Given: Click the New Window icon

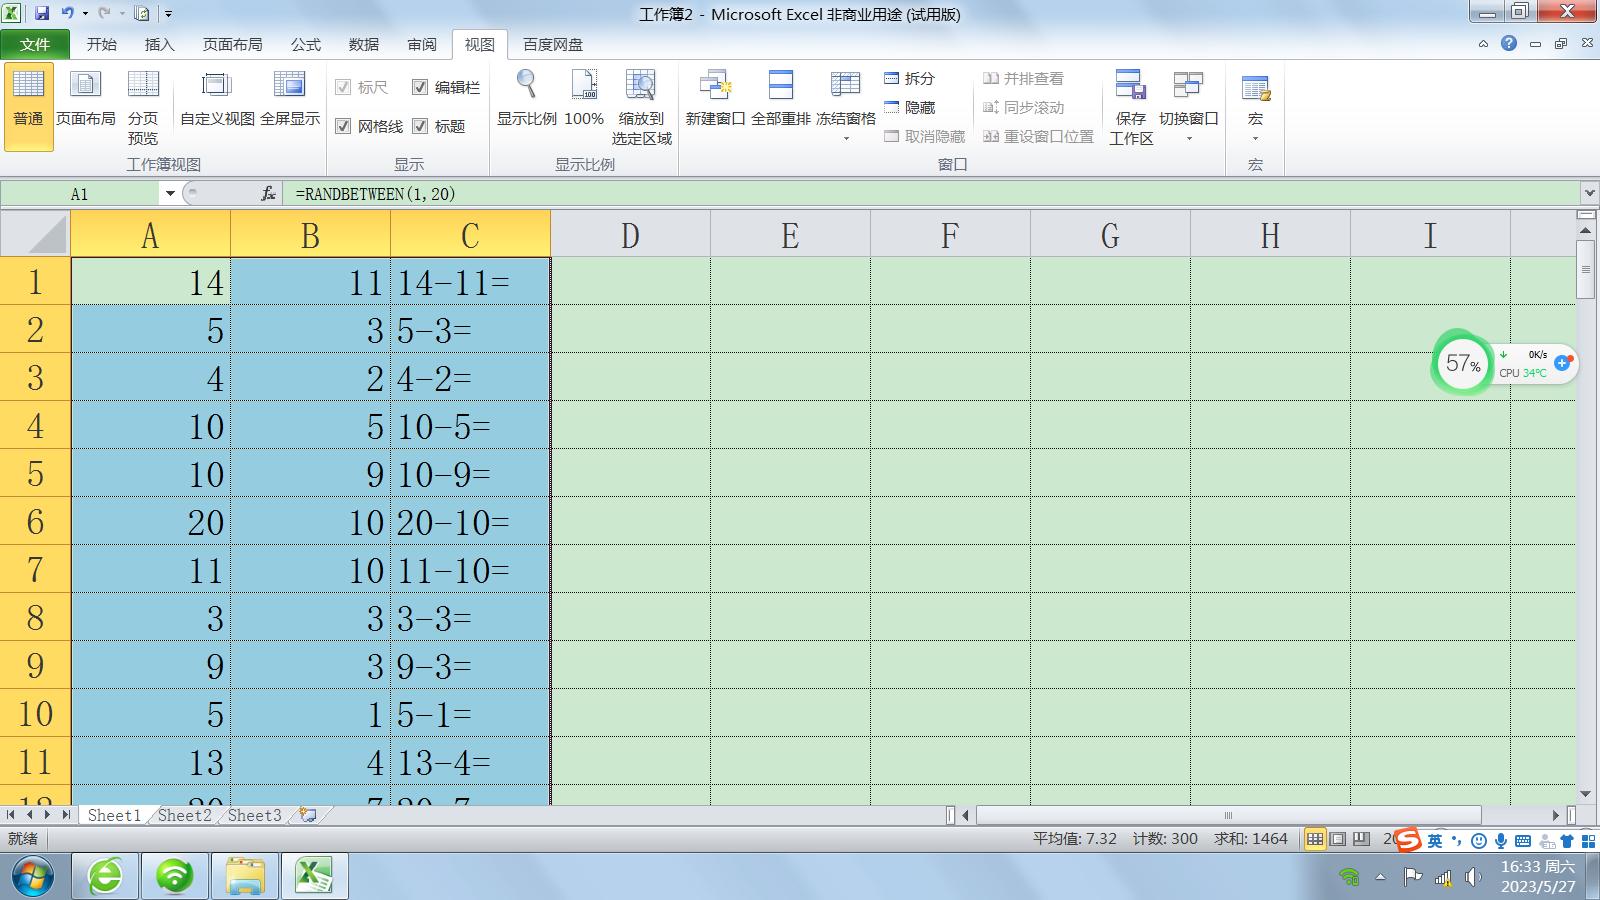Looking at the screenshot, I should (715, 86).
